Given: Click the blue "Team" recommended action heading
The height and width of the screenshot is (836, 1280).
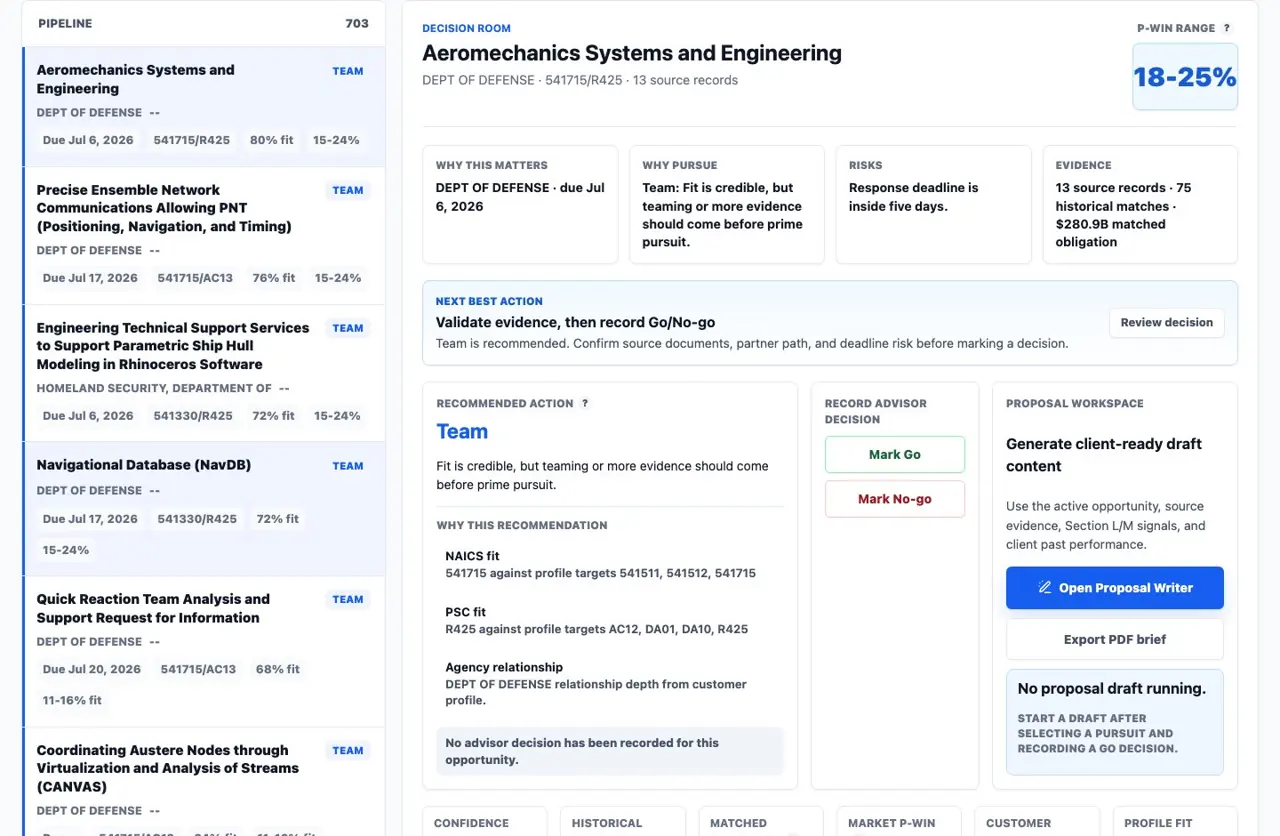Looking at the screenshot, I should pyautogui.click(x=462, y=432).
